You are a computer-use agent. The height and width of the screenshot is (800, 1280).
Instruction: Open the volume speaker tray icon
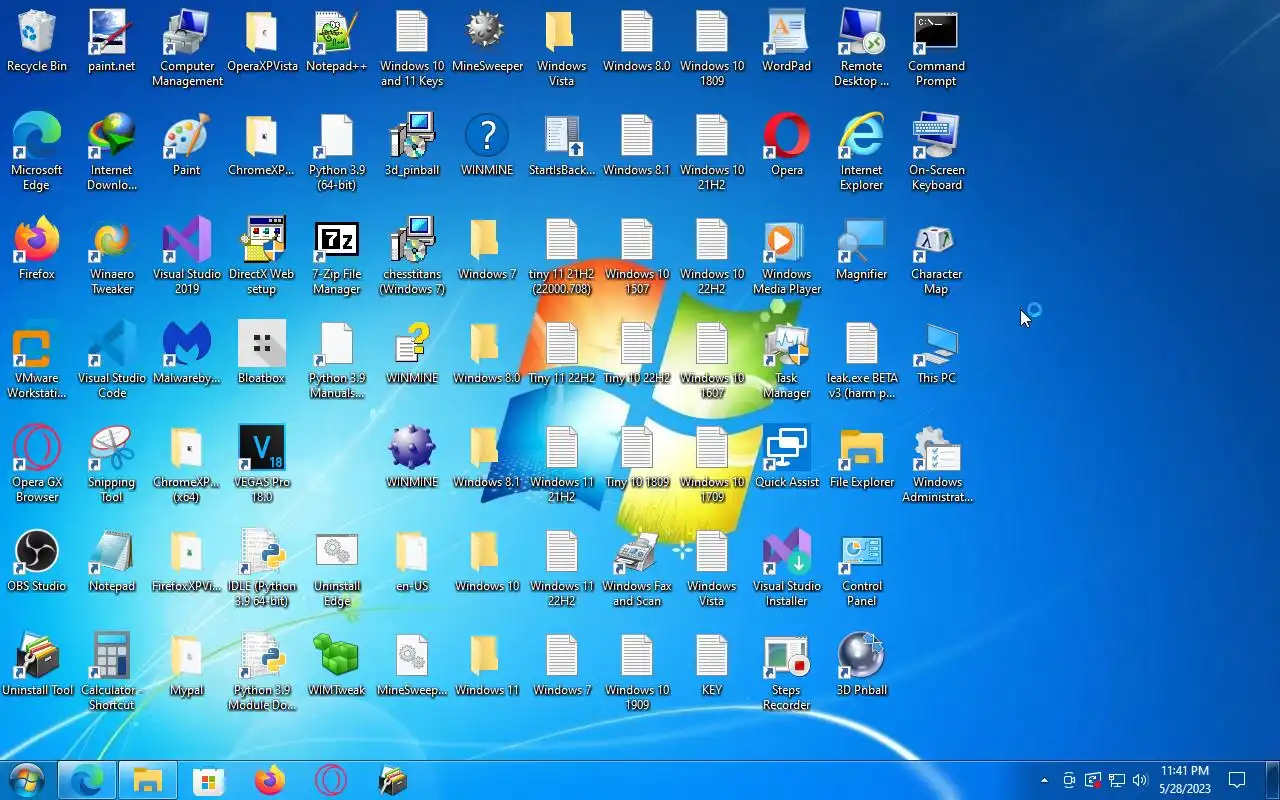tap(1140, 780)
